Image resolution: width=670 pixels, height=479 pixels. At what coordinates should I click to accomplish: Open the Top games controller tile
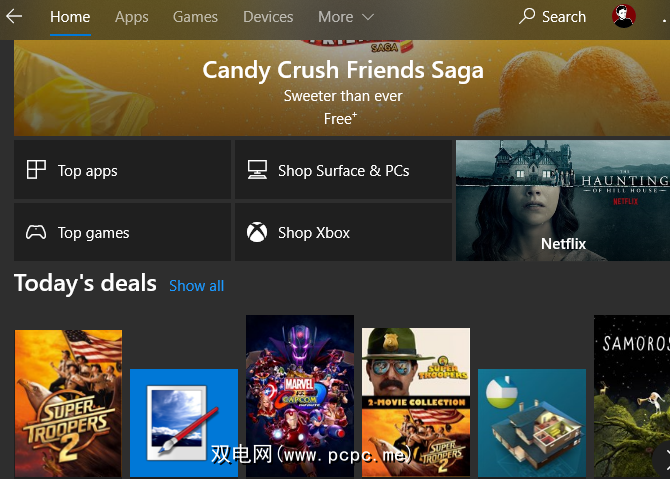click(x=122, y=233)
